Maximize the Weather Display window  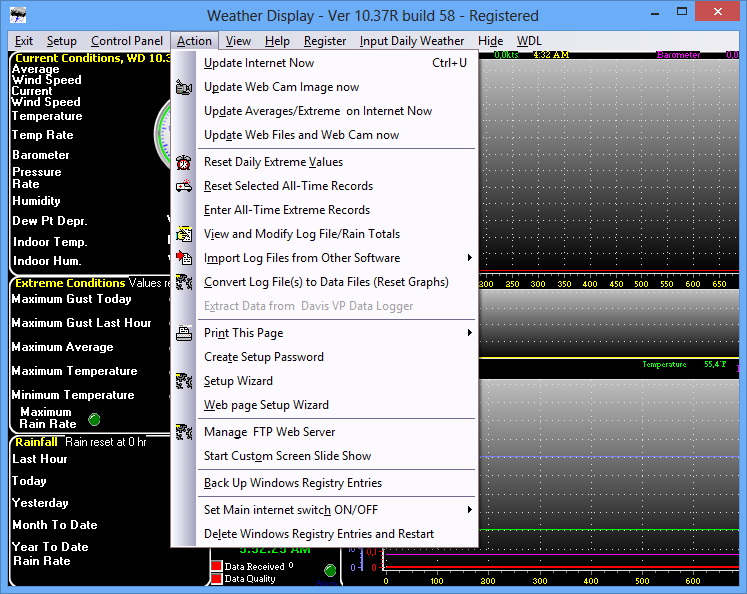tap(682, 12)
